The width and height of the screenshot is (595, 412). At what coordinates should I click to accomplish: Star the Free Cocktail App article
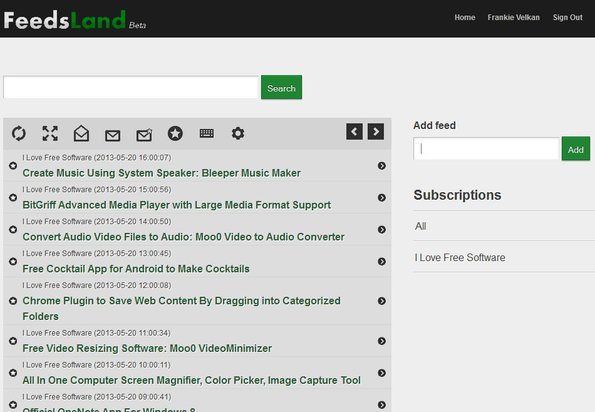(x=13, y=261)
